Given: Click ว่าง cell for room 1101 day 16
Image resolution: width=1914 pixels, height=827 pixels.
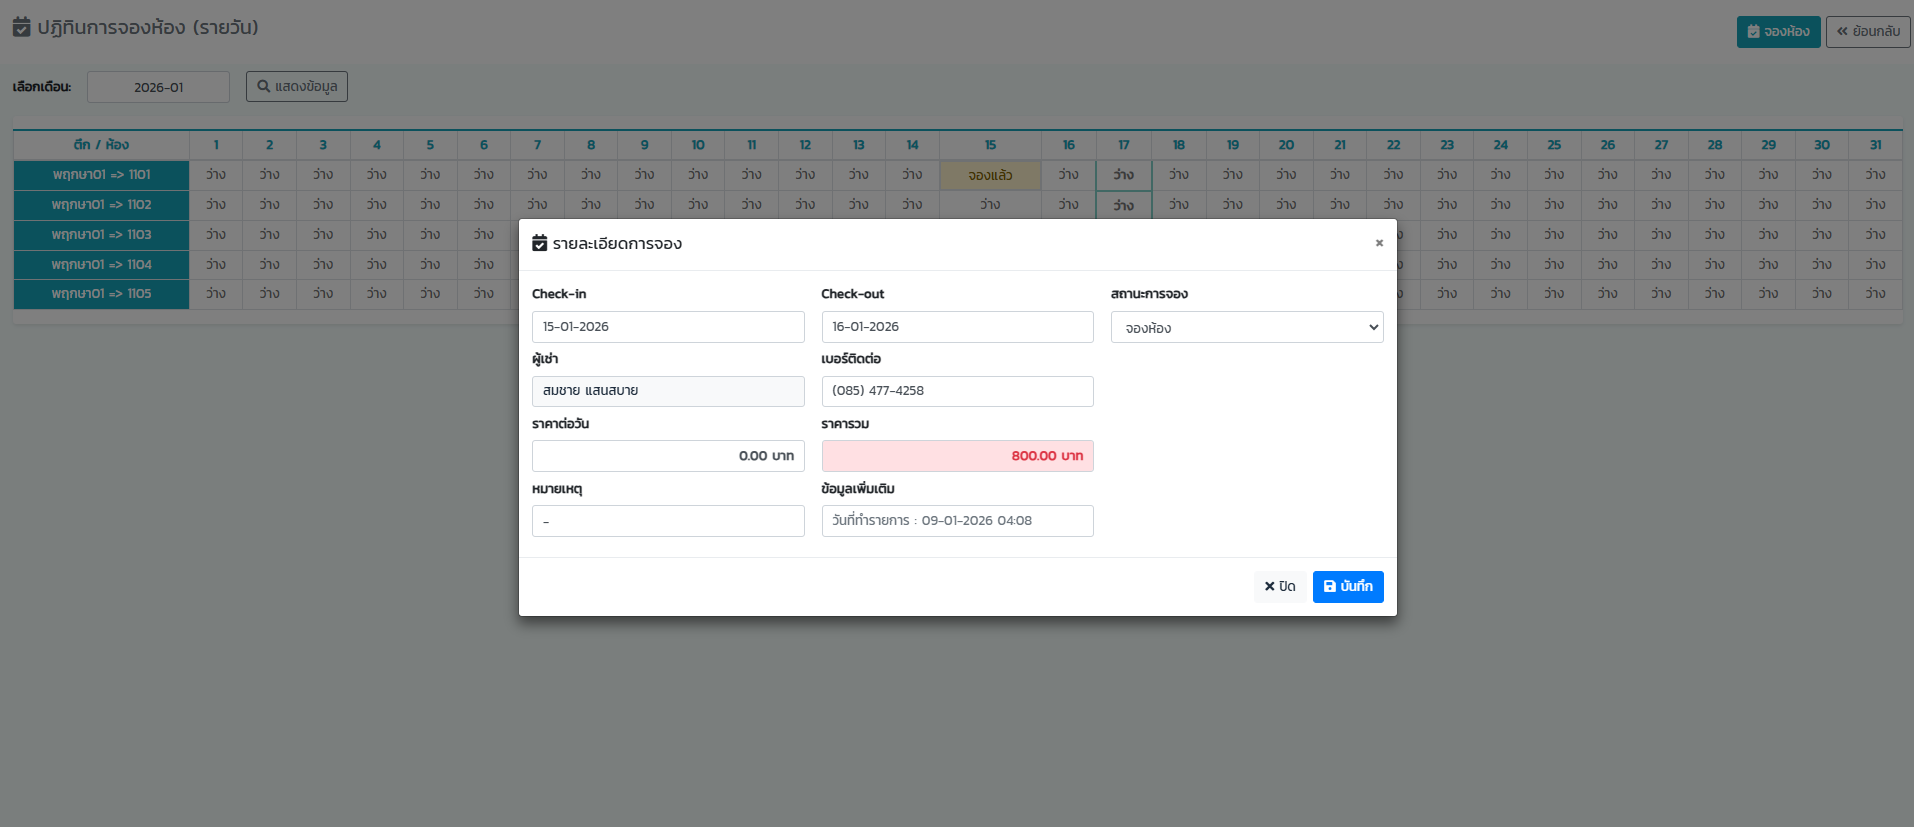Looking at the screenshot, I should tap(1069, 175).
